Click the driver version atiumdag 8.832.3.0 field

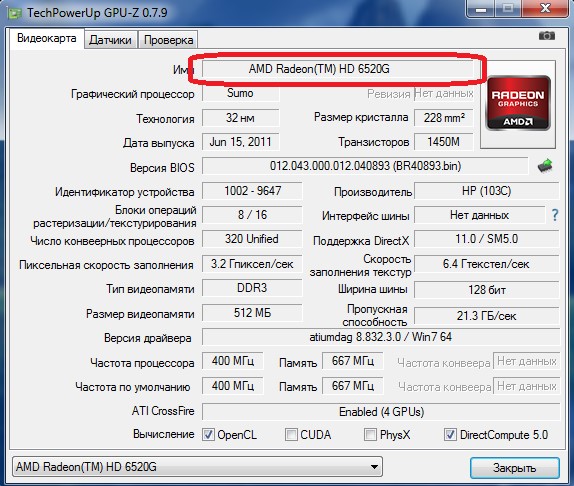pos(381,337)
